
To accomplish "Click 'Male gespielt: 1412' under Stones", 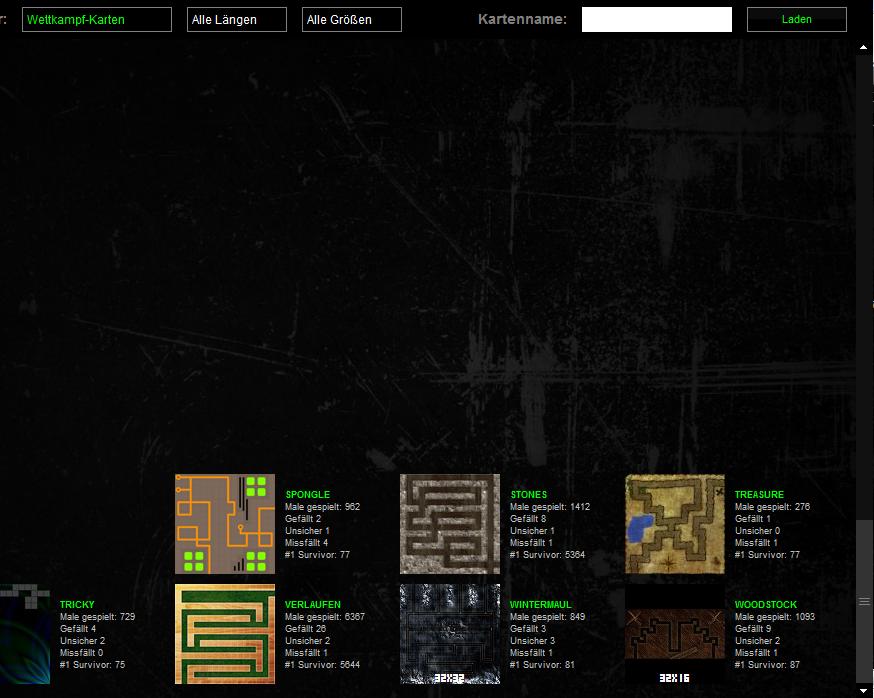I will (x=550, y=507).
